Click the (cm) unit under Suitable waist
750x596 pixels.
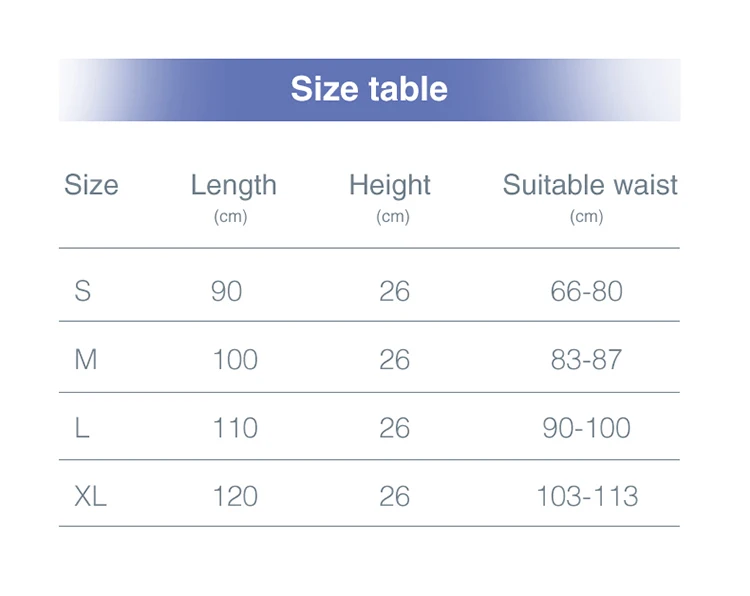[587, 216]
